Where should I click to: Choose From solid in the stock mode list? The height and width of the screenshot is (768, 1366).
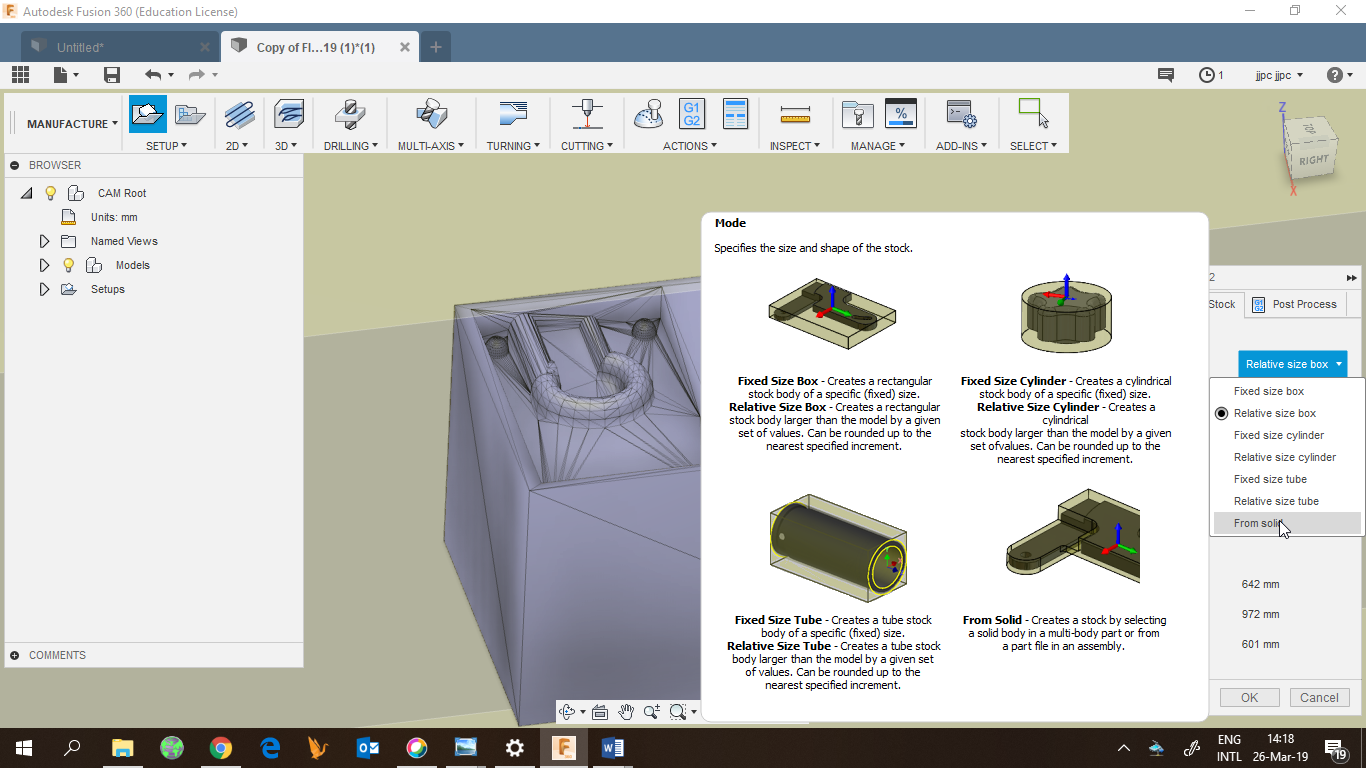[x=1258, y=523]
